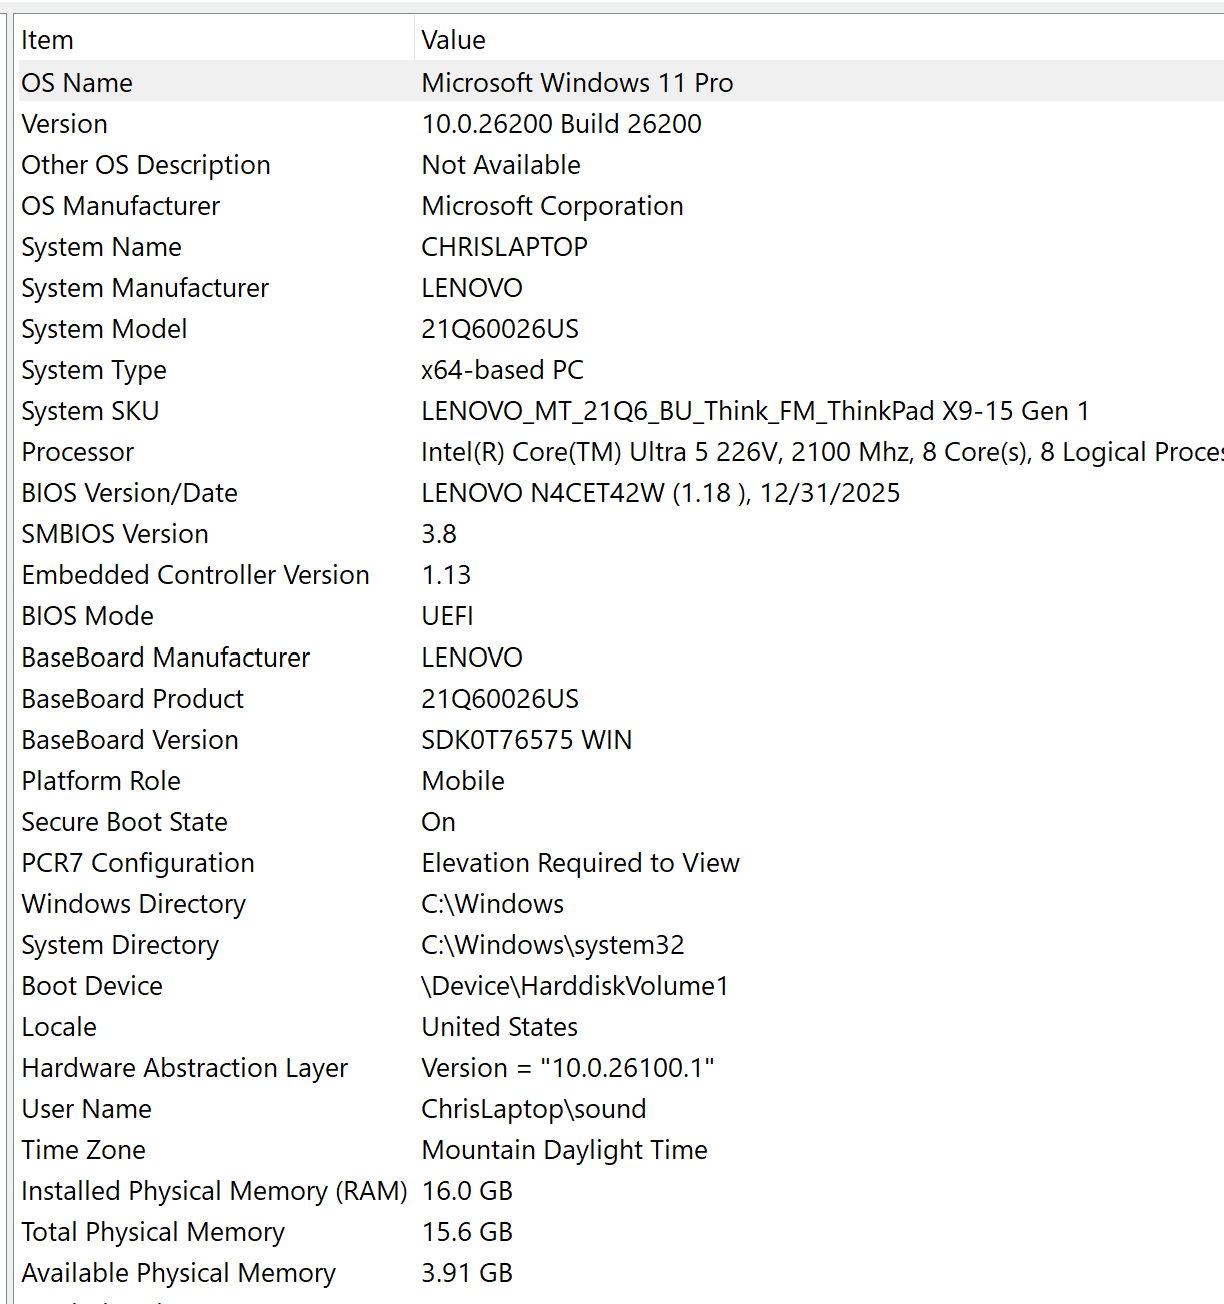
Task: Select the System SKU row
Action: coord(621,411)
